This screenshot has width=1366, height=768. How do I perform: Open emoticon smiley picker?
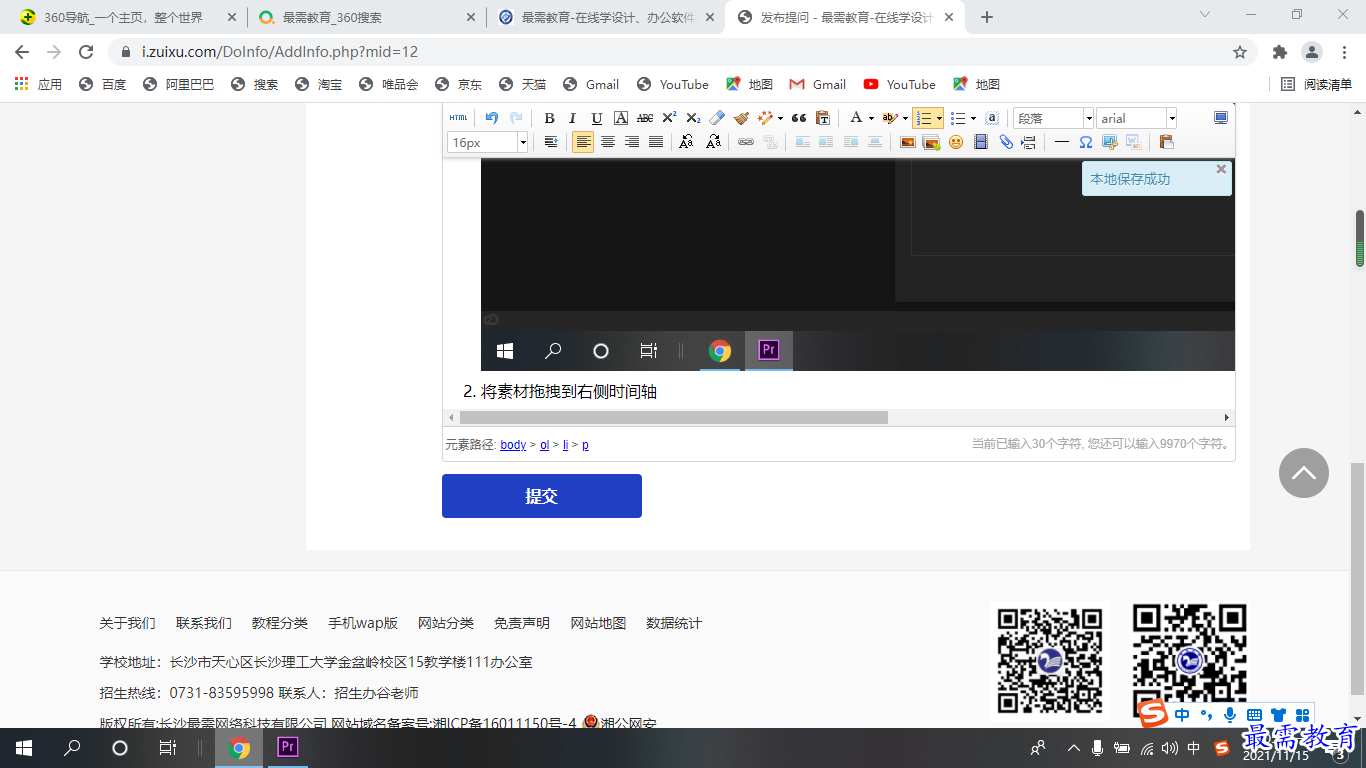(956, 142)
